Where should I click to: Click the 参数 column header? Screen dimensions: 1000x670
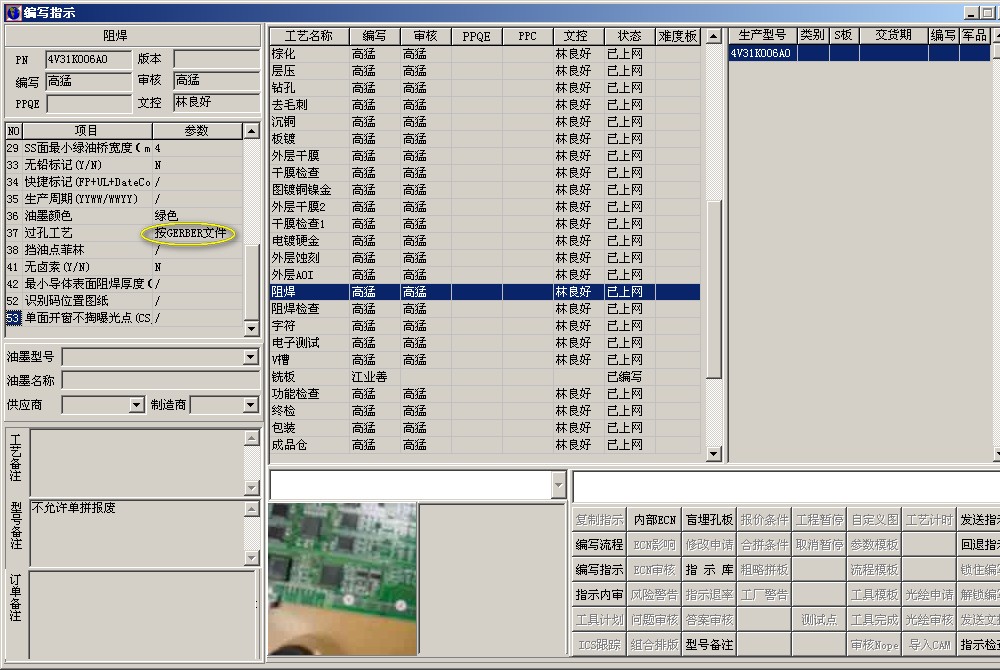(x=197, y=131)
